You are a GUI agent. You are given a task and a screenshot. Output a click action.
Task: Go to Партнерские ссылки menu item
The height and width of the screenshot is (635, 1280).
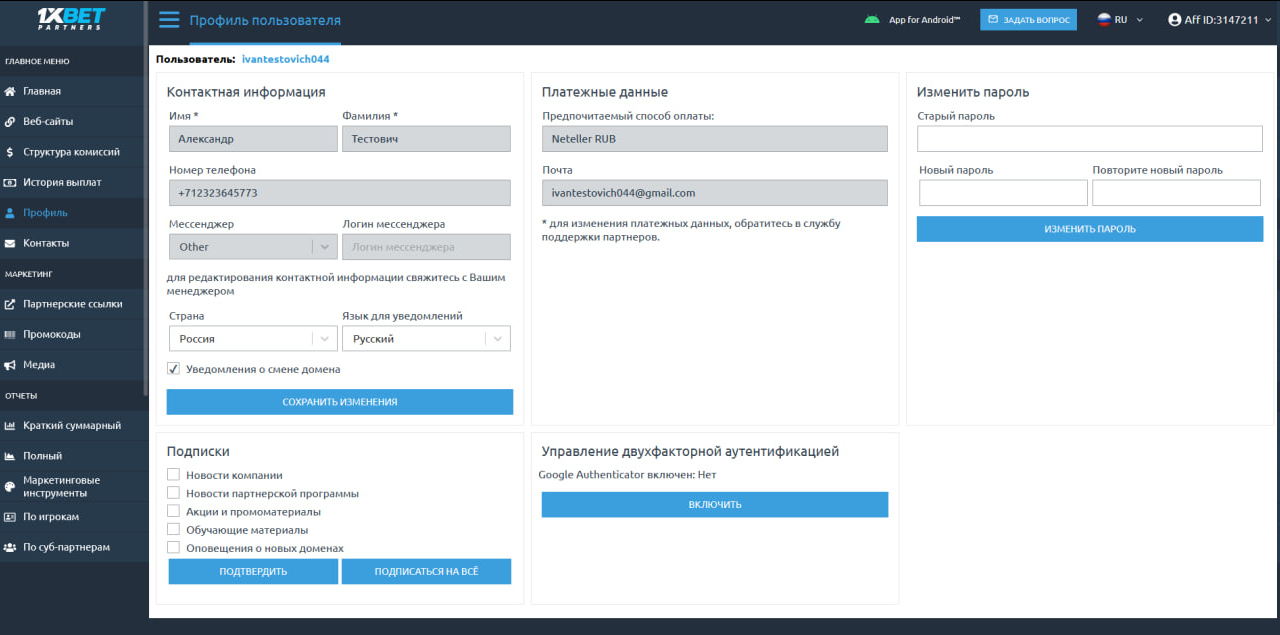tap(72, 304)
